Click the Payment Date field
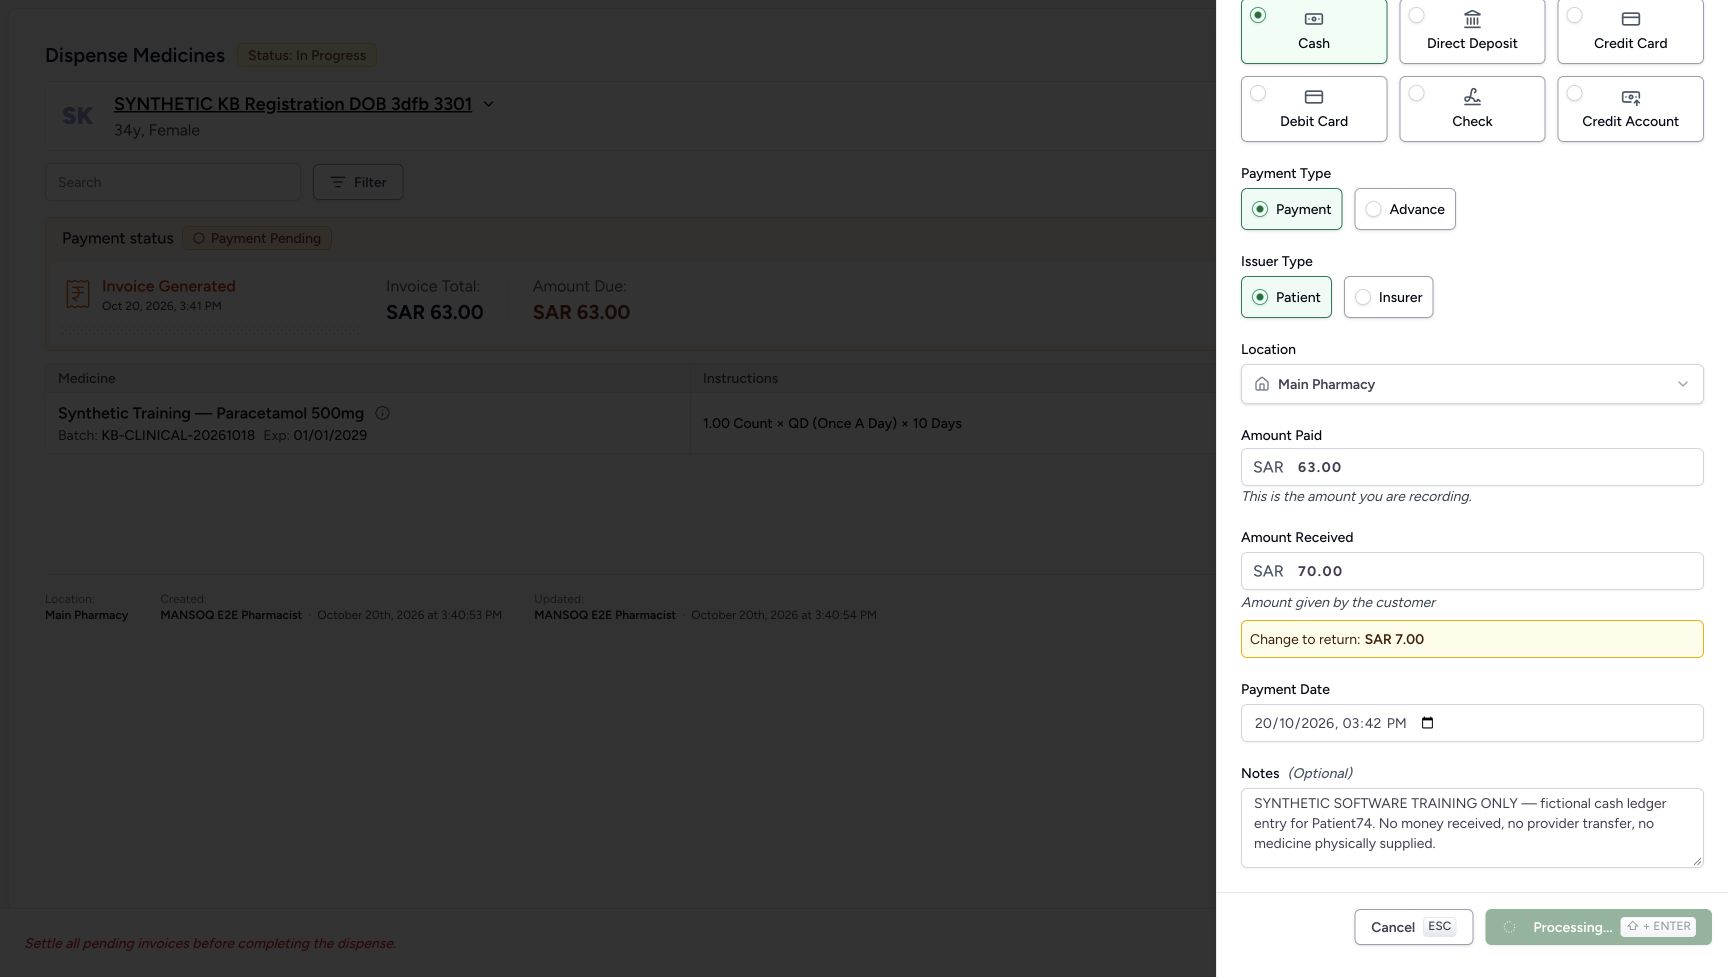The width and height of the screenshot is (1728, 977). pyautogui.click(x=1472, y=723)
